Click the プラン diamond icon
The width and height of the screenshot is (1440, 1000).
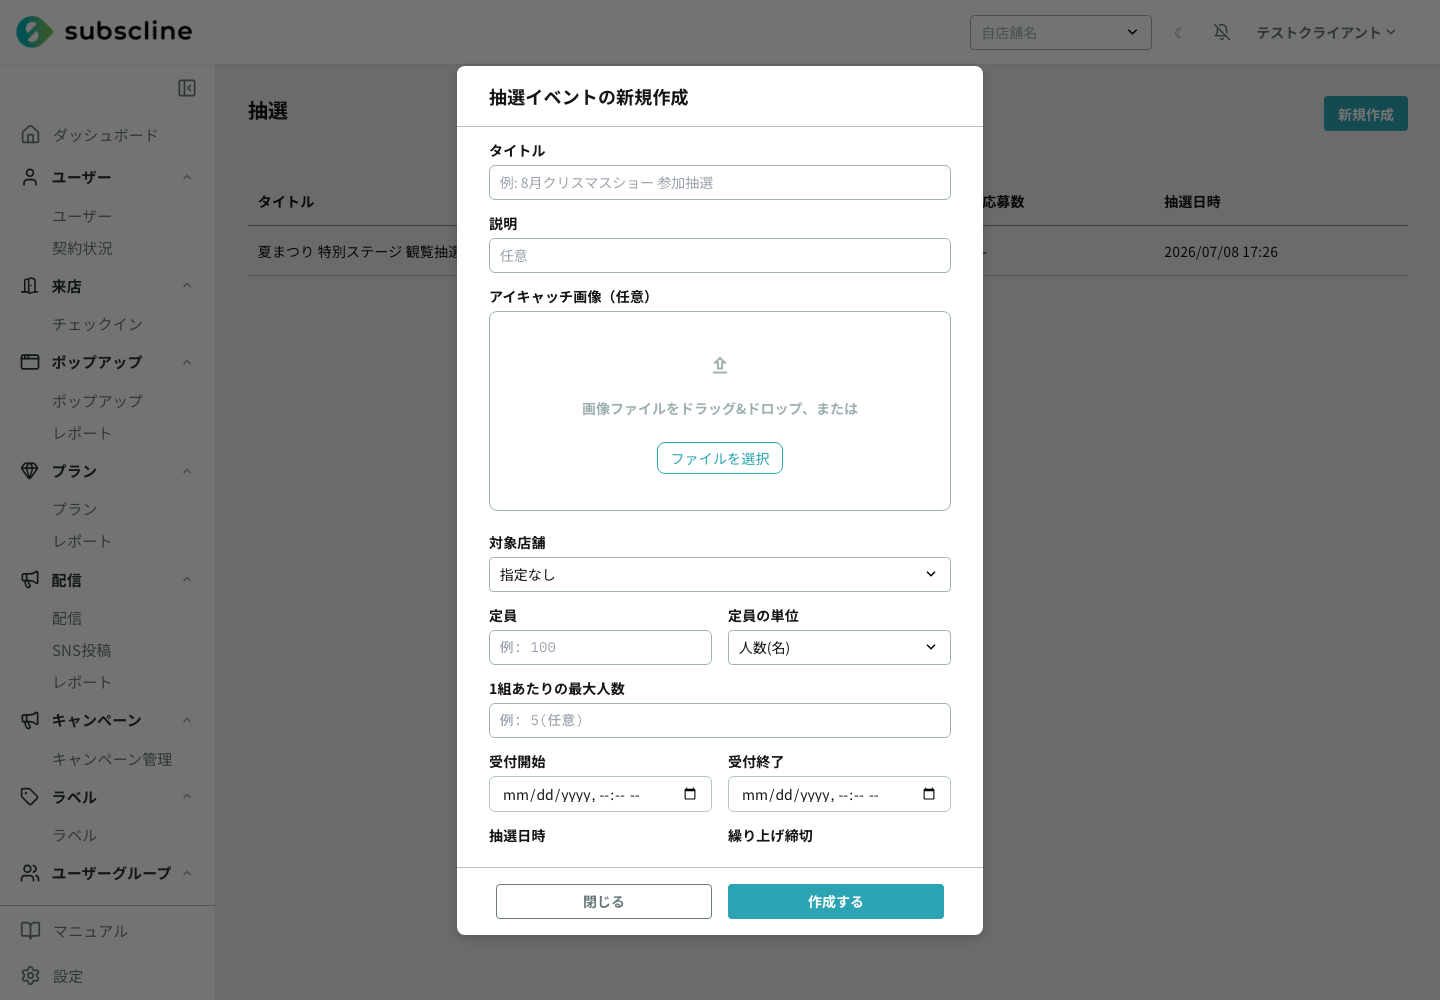point(31,471)
